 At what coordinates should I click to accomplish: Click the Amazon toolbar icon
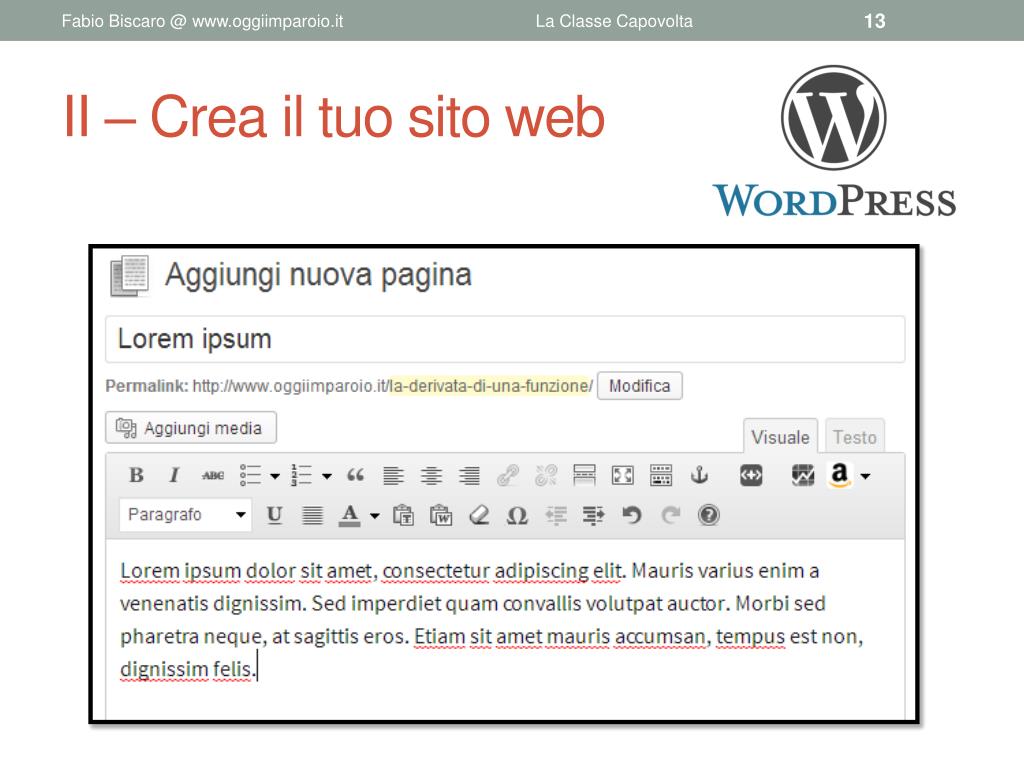coord(840,475)
